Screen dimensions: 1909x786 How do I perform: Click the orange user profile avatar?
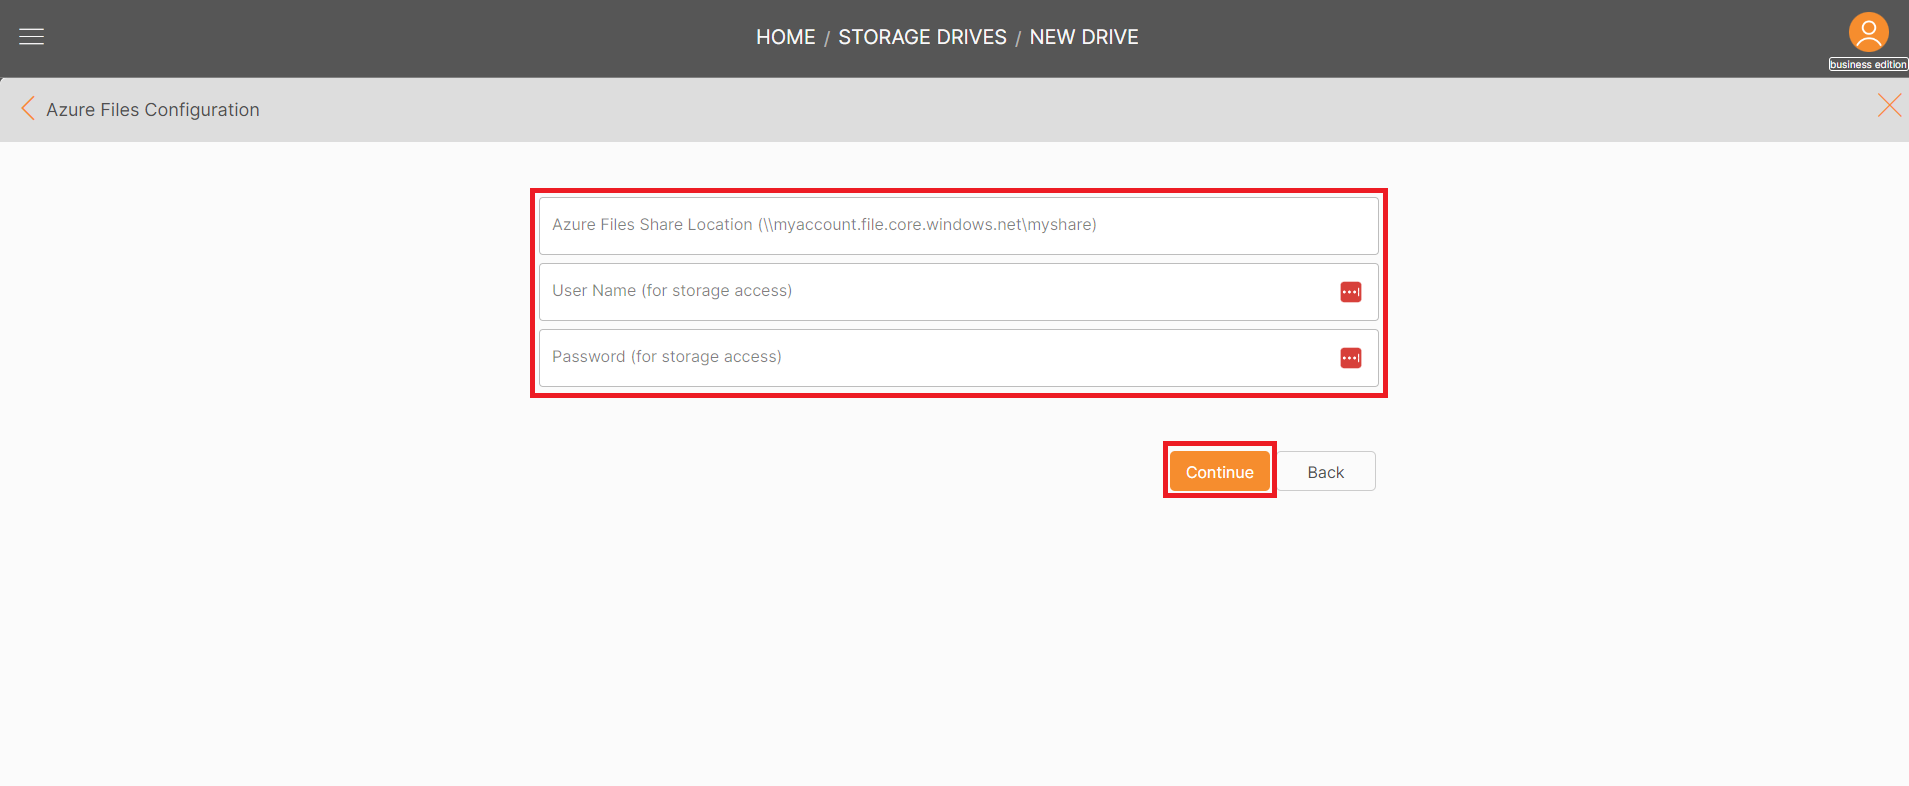coord(1868,32)
